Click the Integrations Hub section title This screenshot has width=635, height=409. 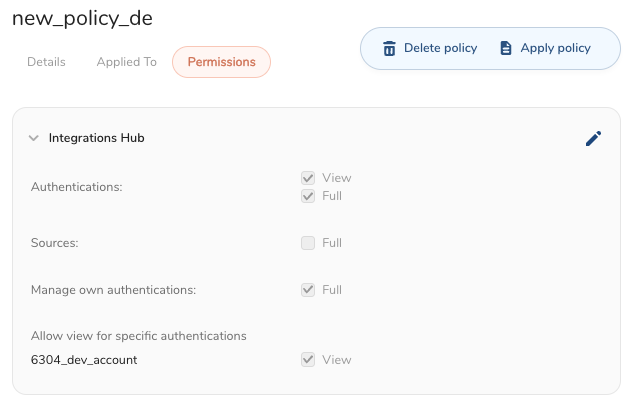[96, 138]
